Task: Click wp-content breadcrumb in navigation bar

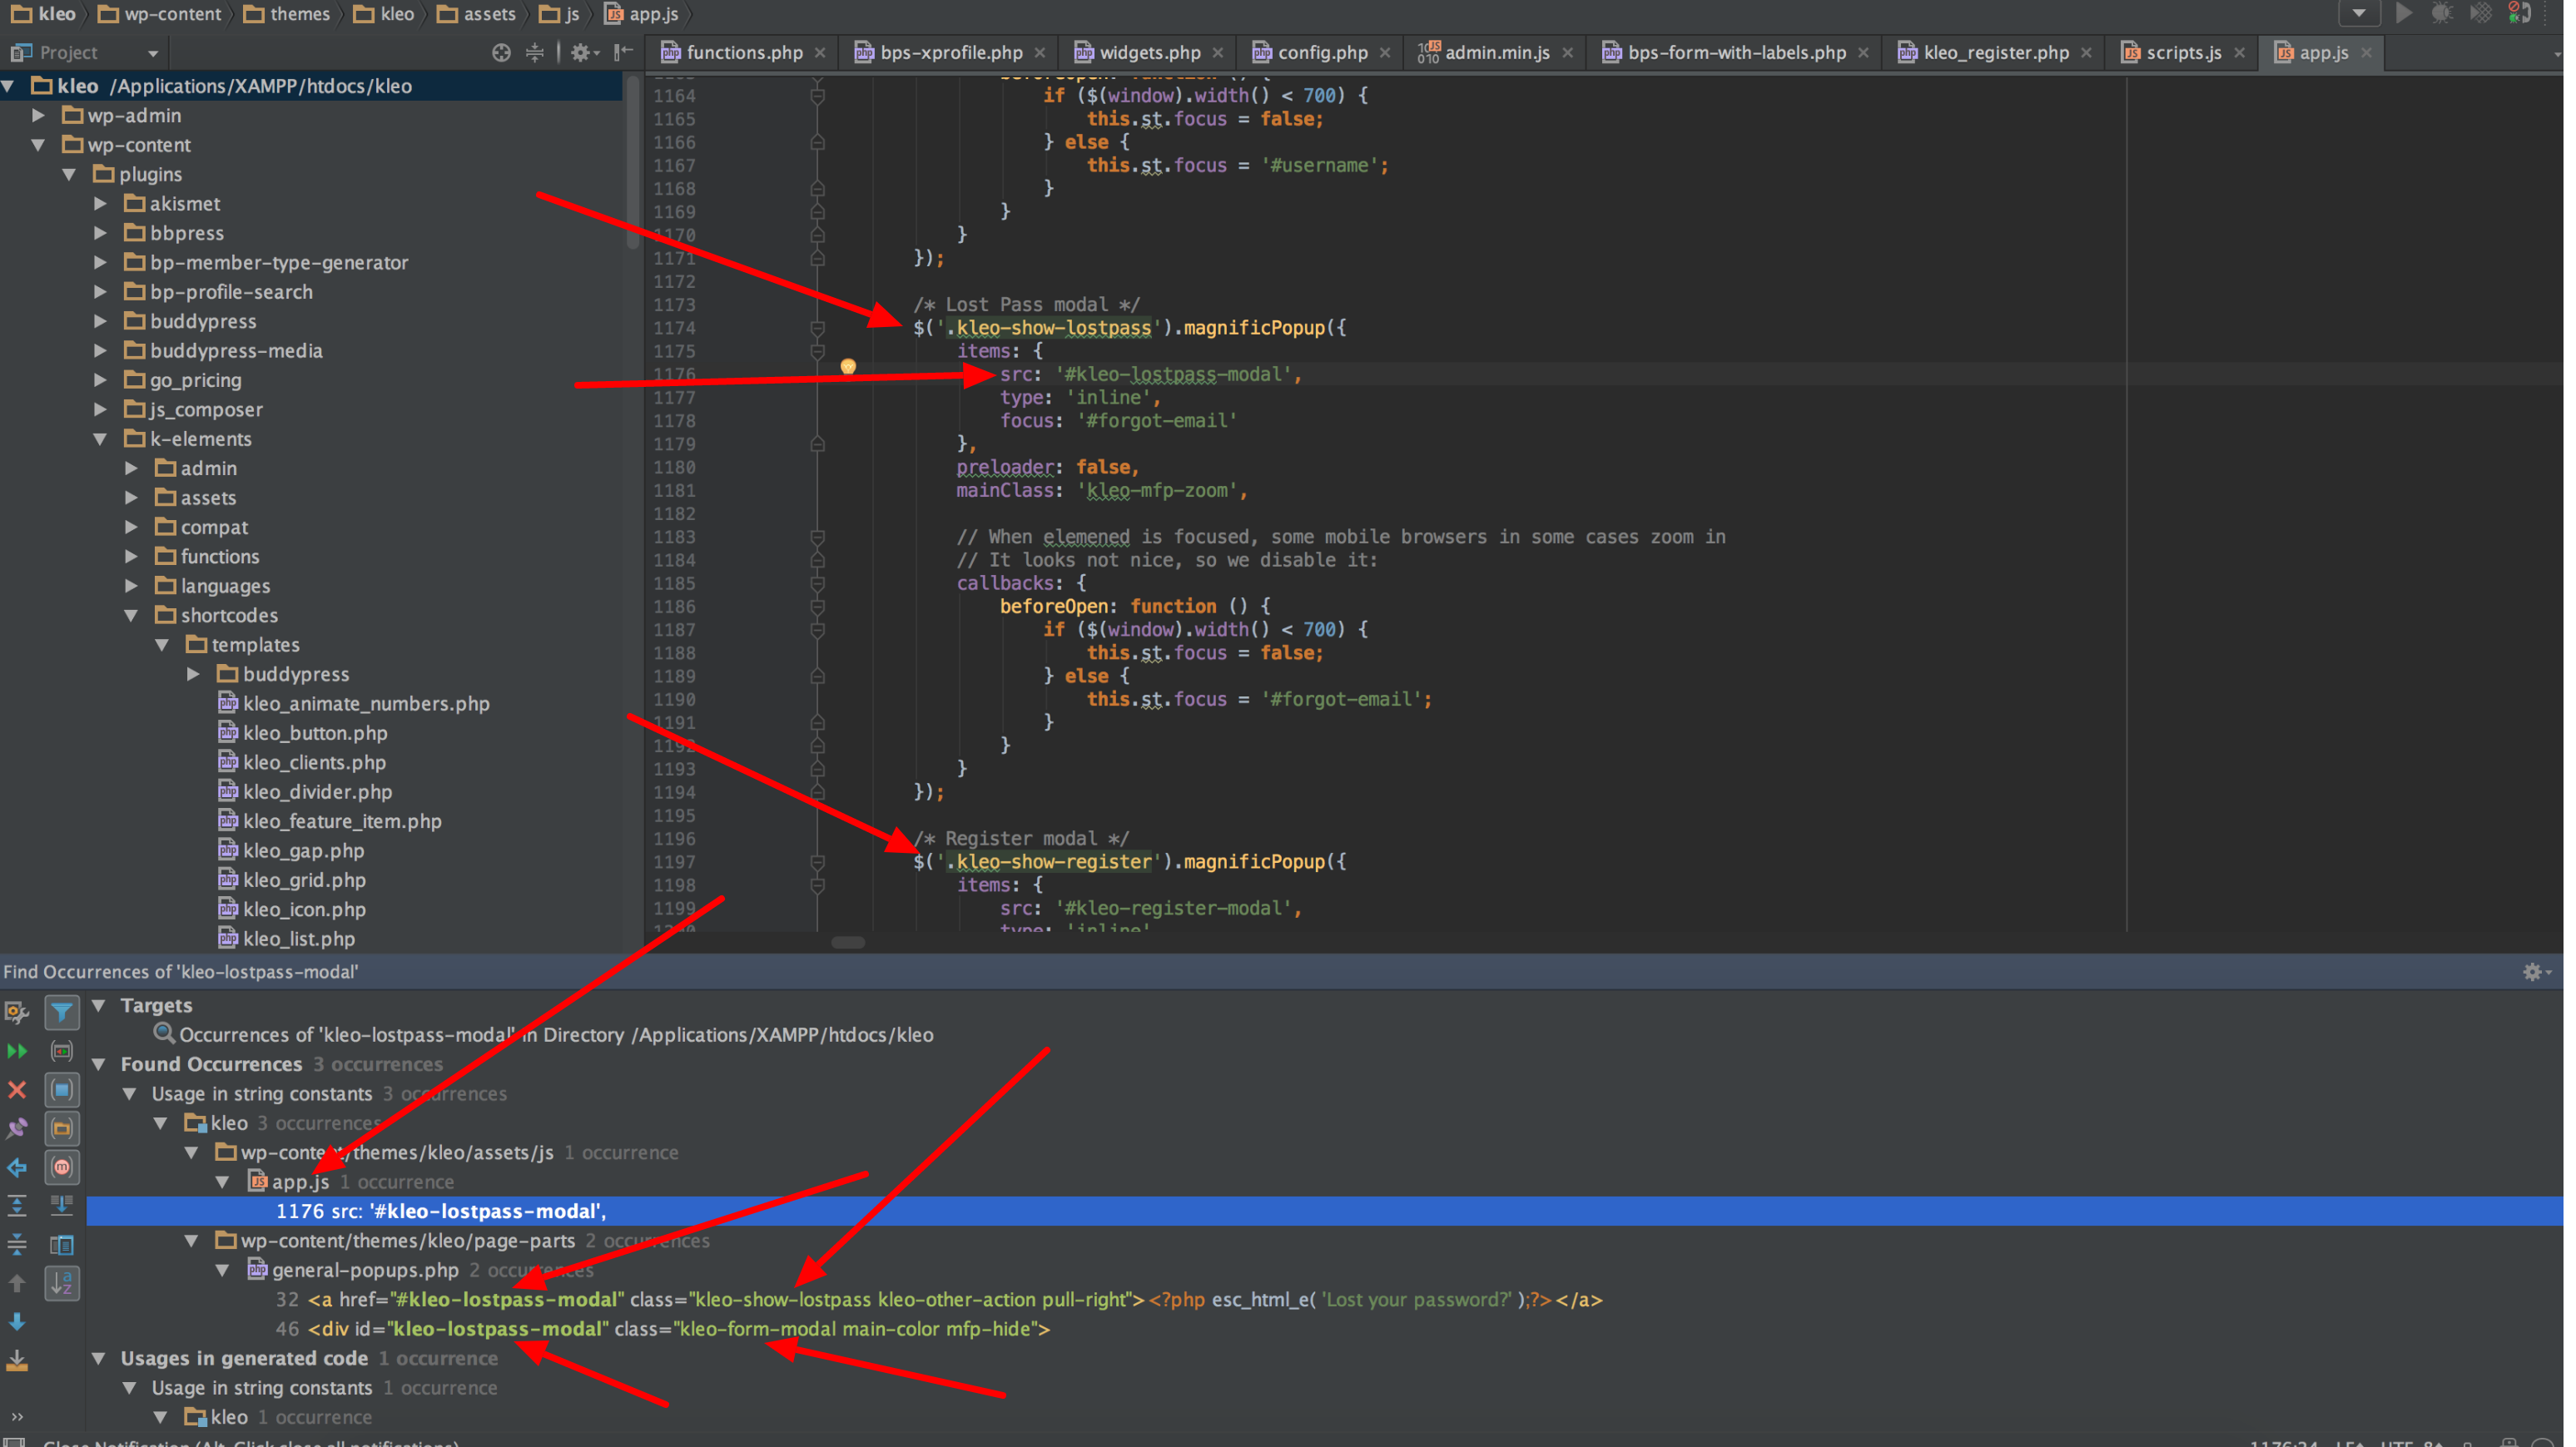Action: point(160,14)
